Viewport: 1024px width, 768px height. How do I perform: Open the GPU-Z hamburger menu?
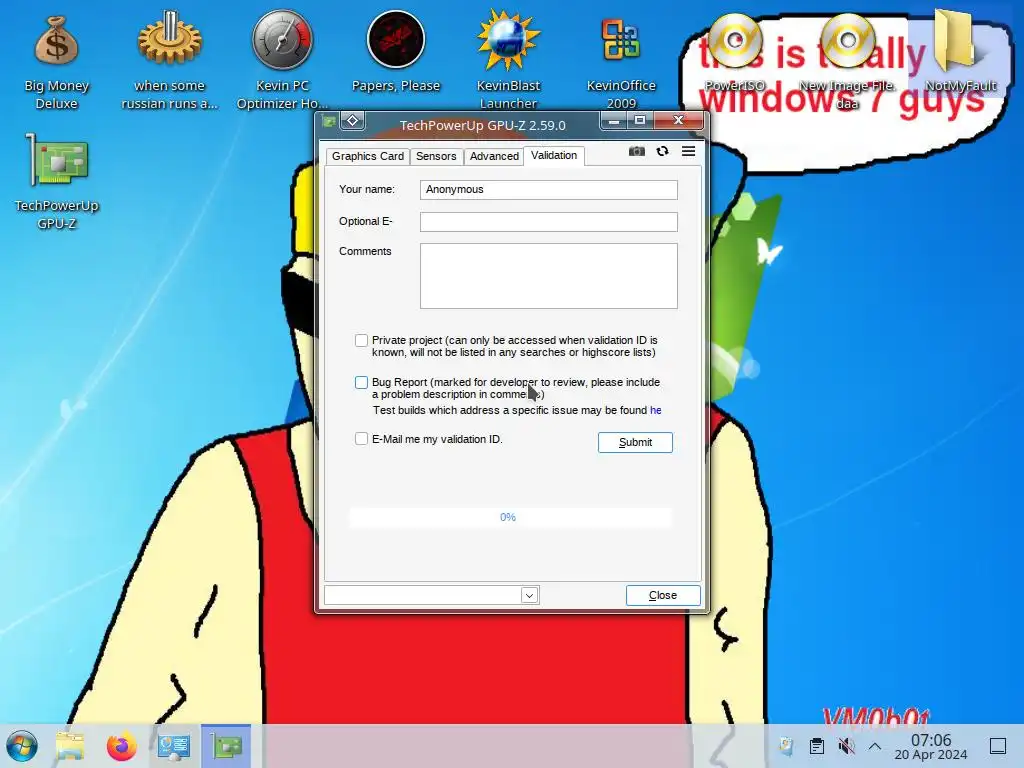[688, 152]
